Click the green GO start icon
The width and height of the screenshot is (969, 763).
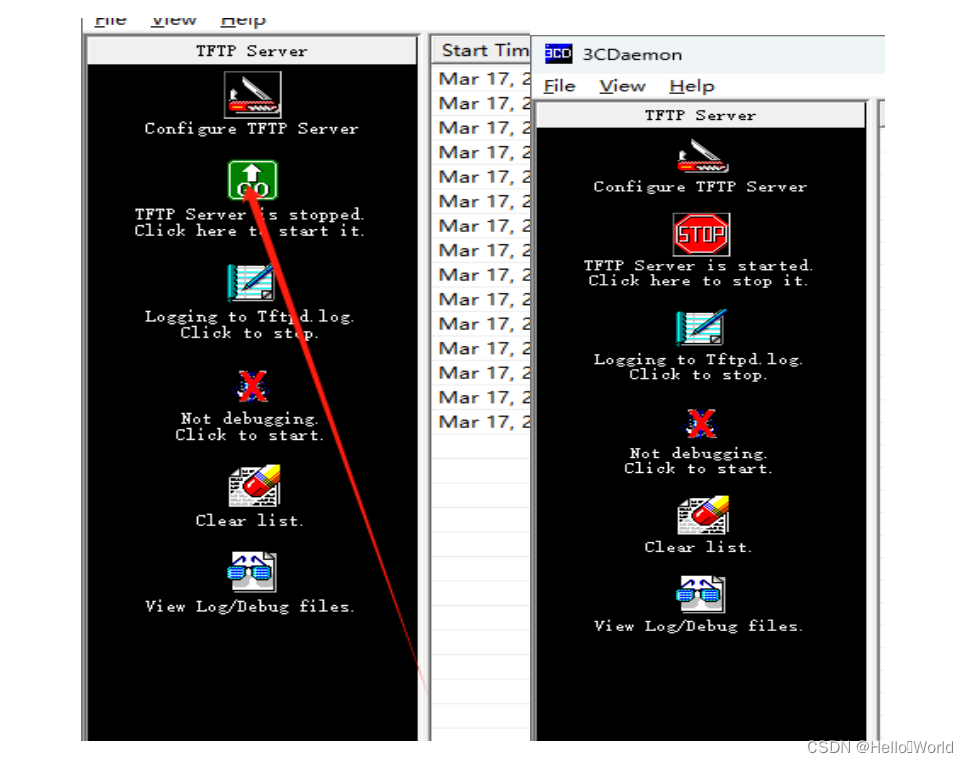253,180
